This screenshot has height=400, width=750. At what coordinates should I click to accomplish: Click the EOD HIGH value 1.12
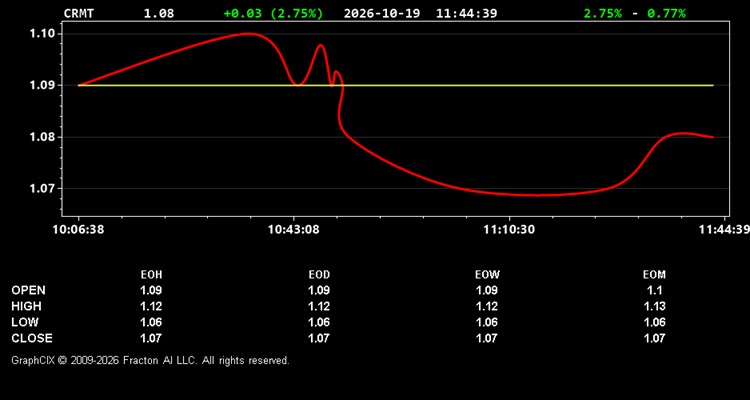tap(319, 306)
